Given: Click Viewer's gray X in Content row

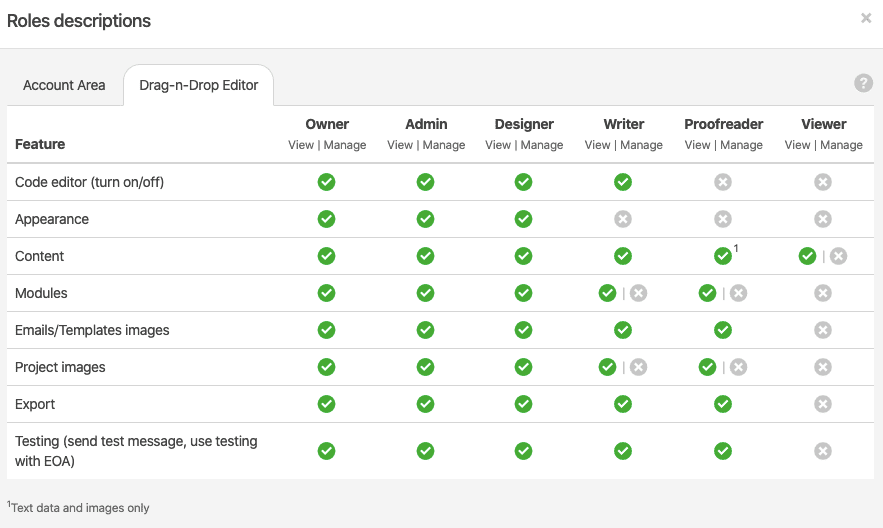Looking at the screenshot, I should tap(838, 256).
